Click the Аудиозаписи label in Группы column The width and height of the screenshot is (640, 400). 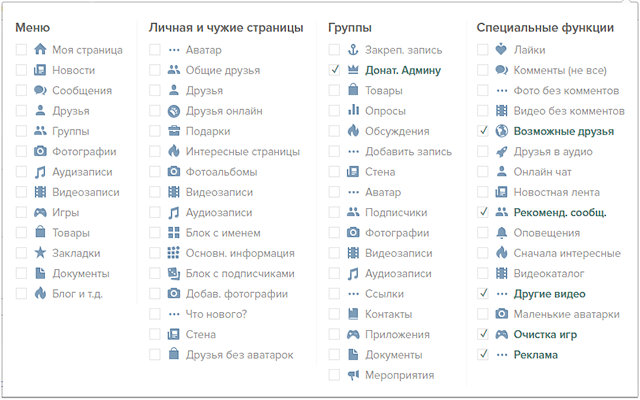(x=398, y=273)
